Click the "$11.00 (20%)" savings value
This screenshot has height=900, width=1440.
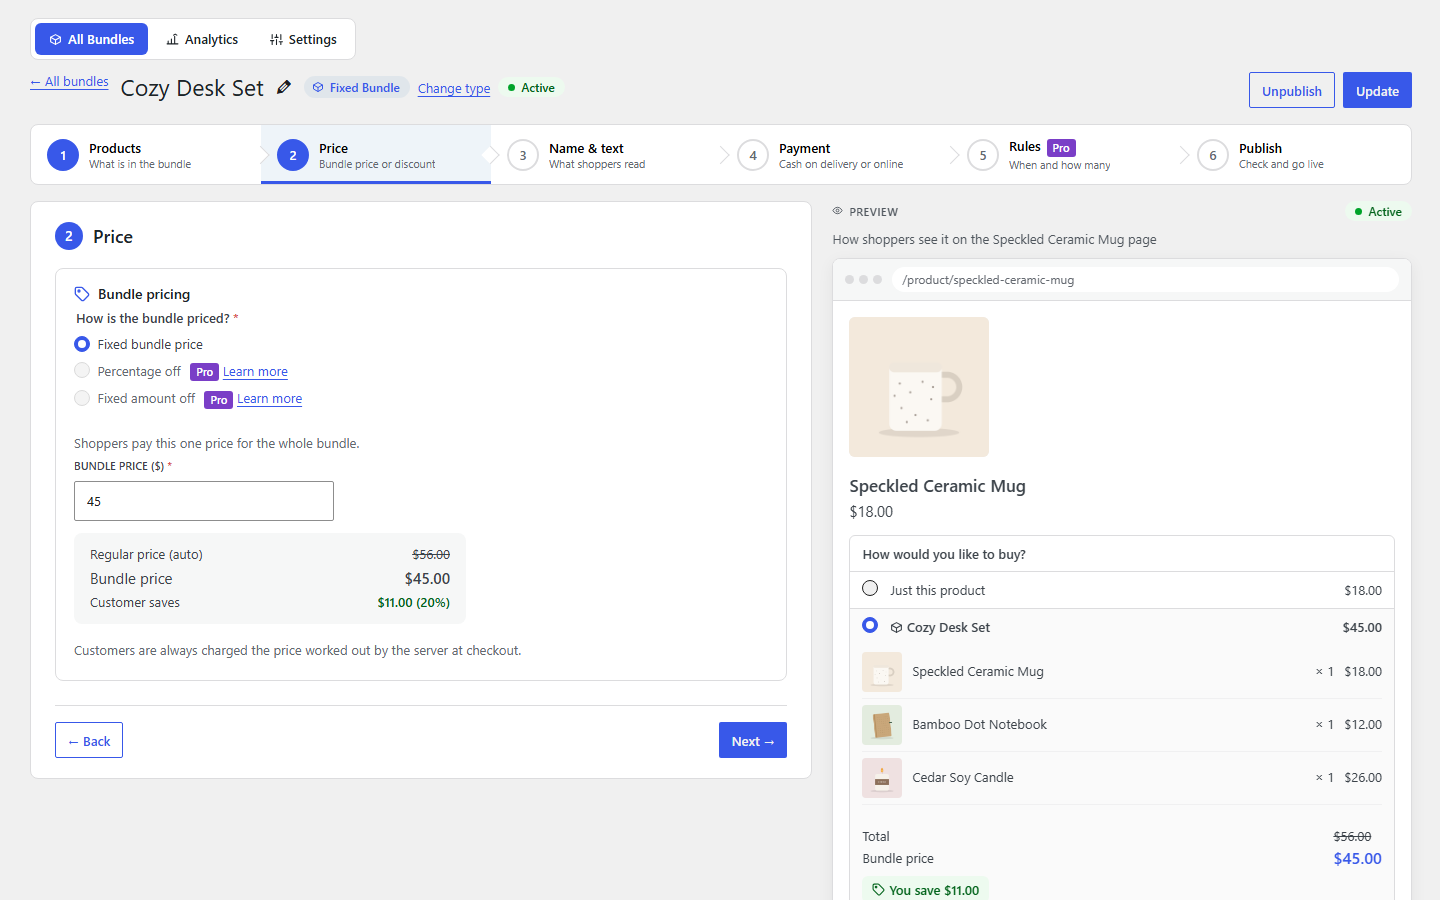pos(414,603)
